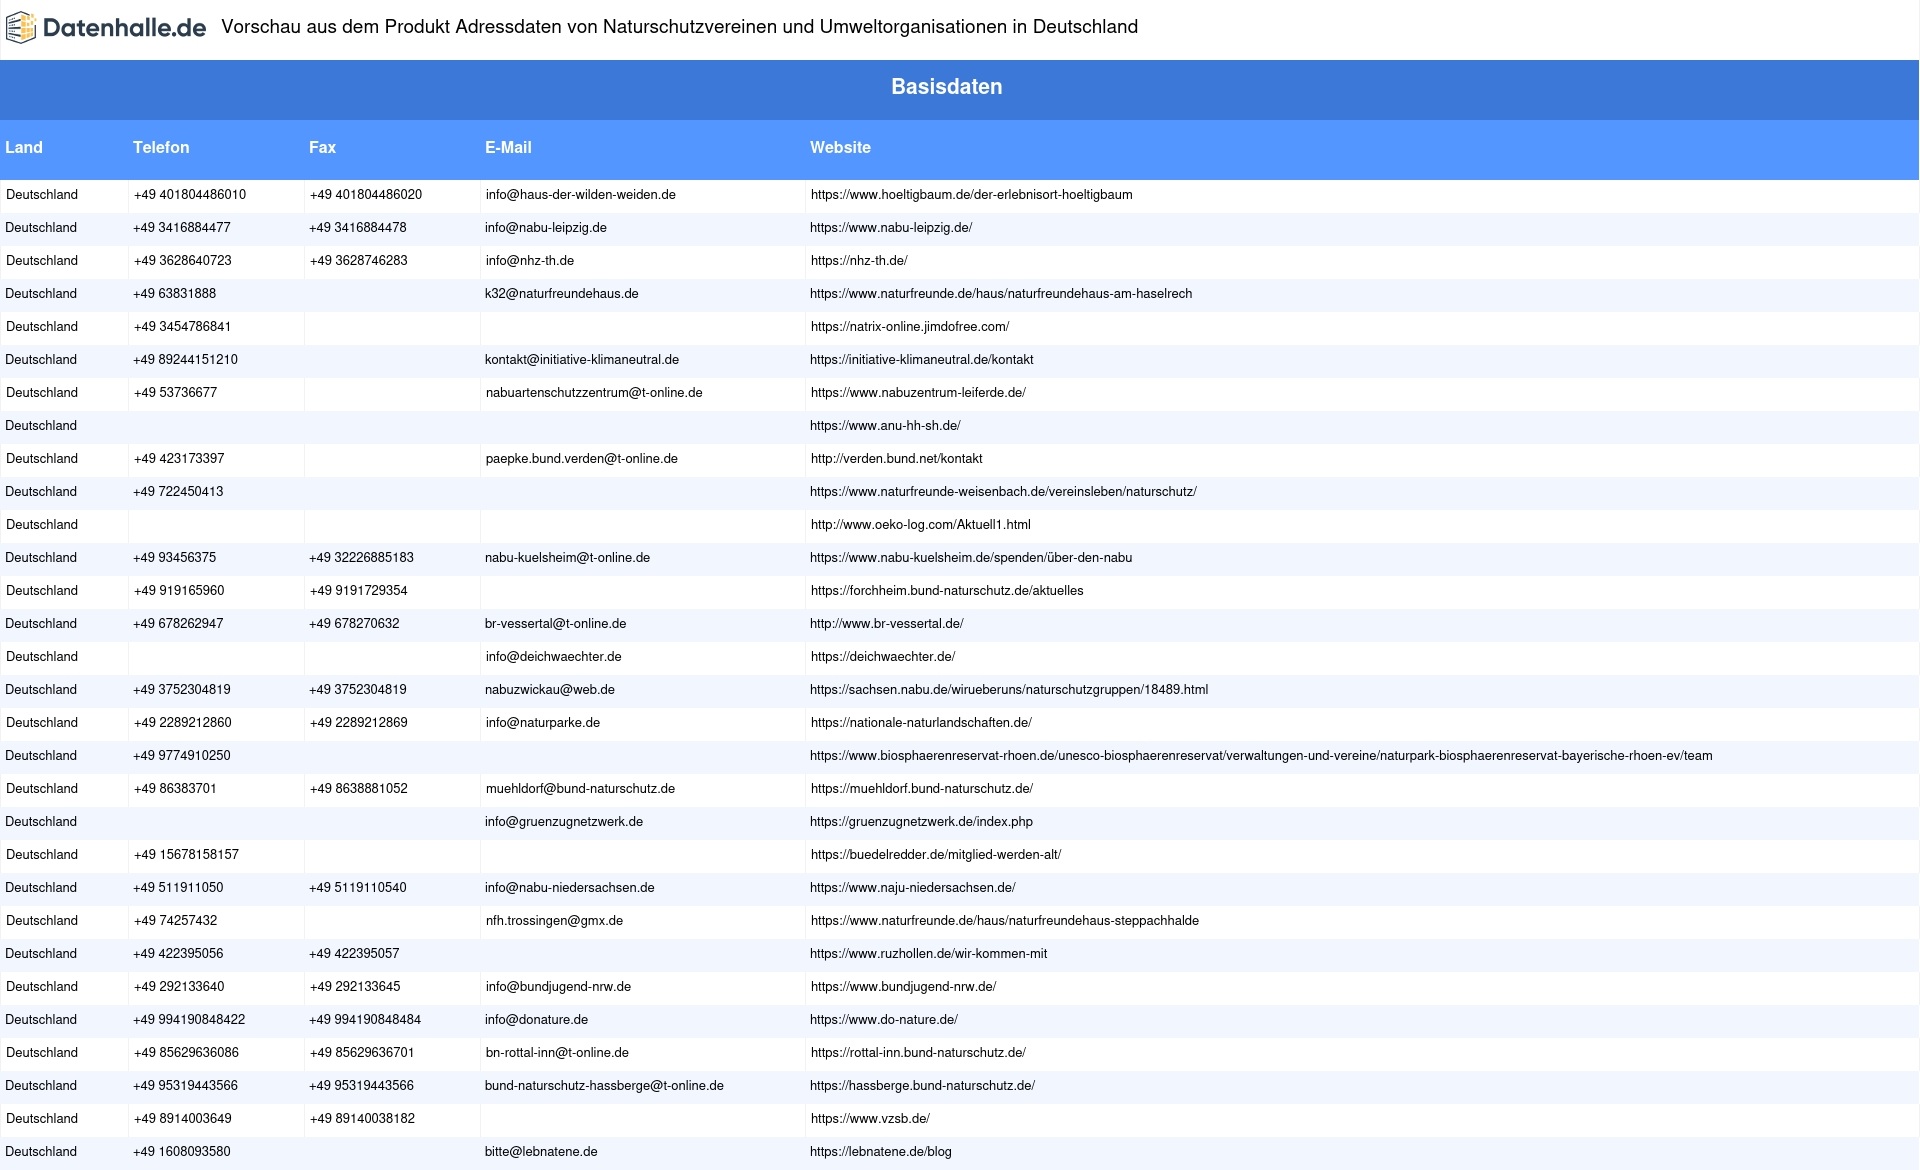Click the do-nature.de website URL
The image size is (1920, 1170).
pyautogui.click(x=884, y=1020)
